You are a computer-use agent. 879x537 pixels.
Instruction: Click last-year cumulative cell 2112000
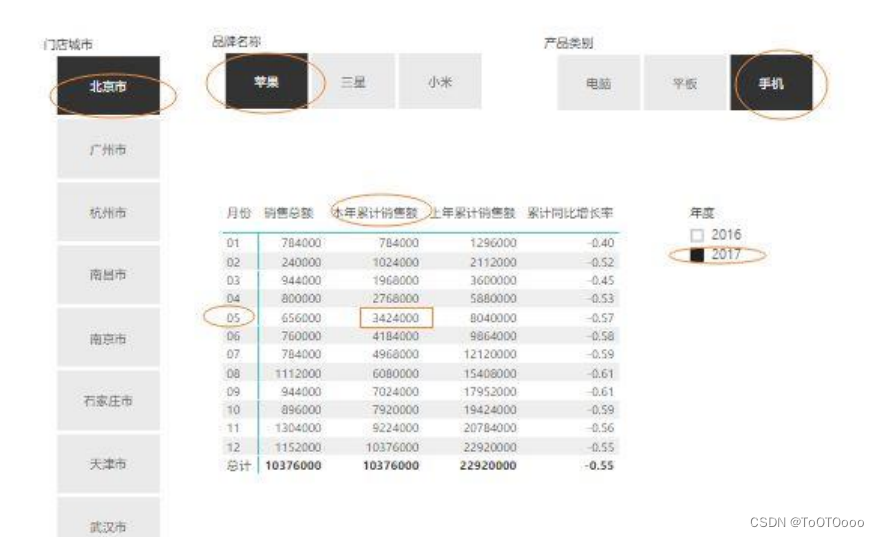pyautogui.click(x=493, y=262)
